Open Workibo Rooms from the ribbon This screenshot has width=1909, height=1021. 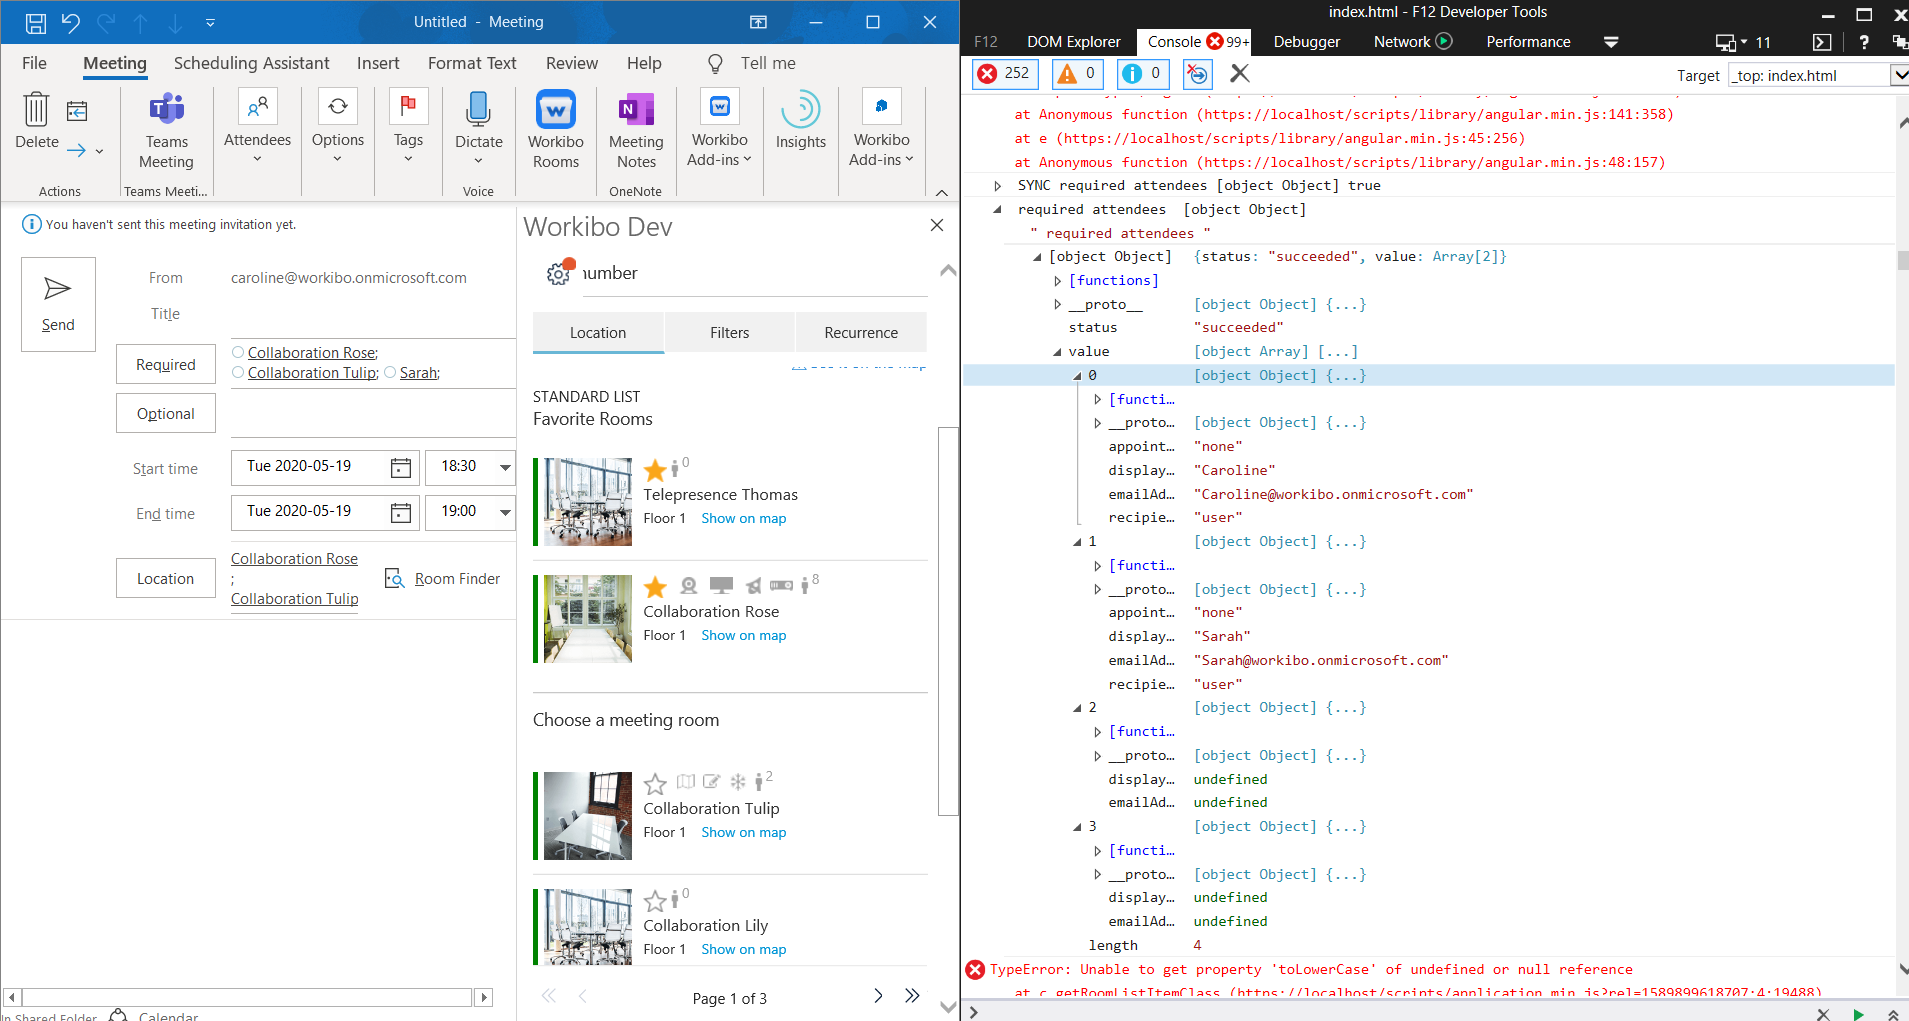tap(555, 110)
